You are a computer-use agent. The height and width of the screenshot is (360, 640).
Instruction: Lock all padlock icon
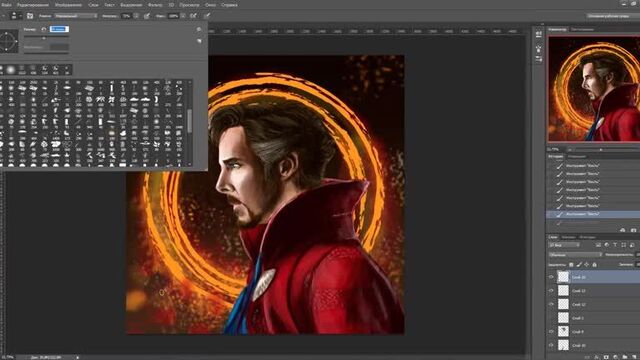tap(594, 264)
